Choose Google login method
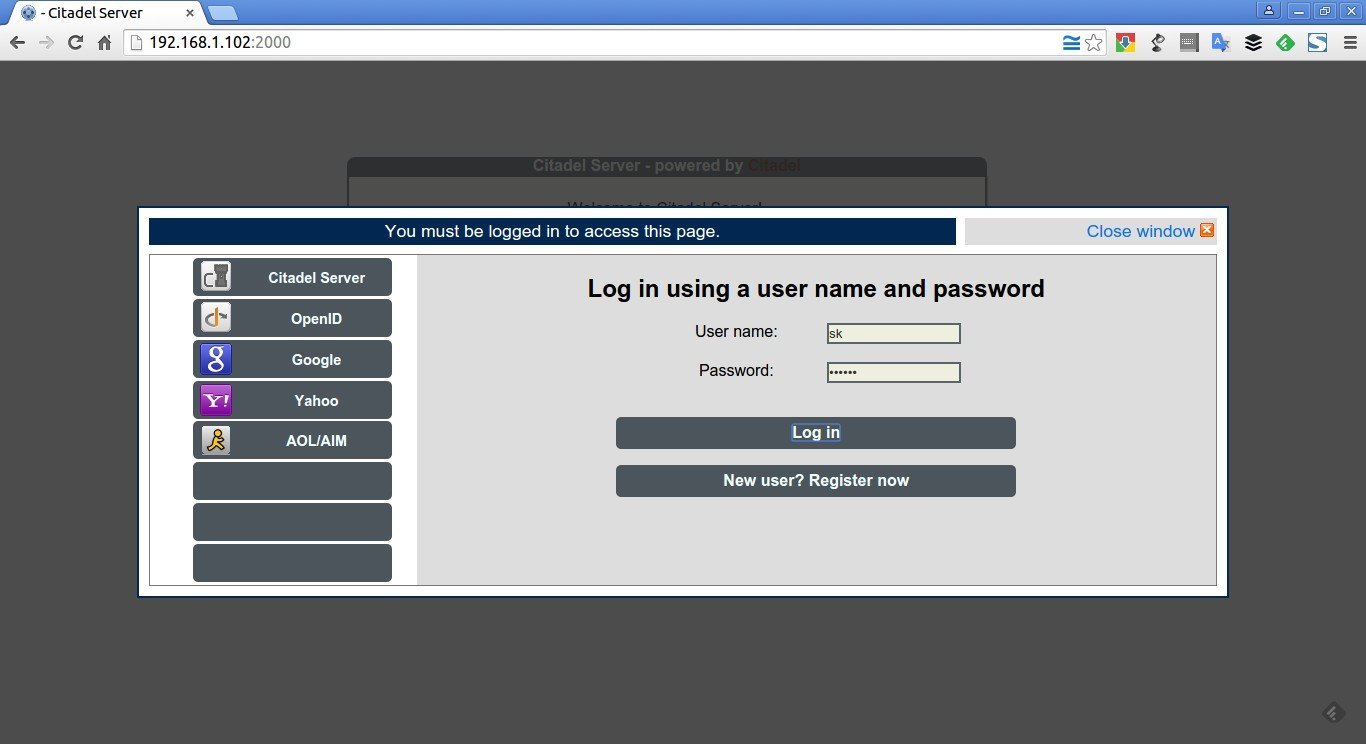The image size is (1366, 744). (292, 359)
